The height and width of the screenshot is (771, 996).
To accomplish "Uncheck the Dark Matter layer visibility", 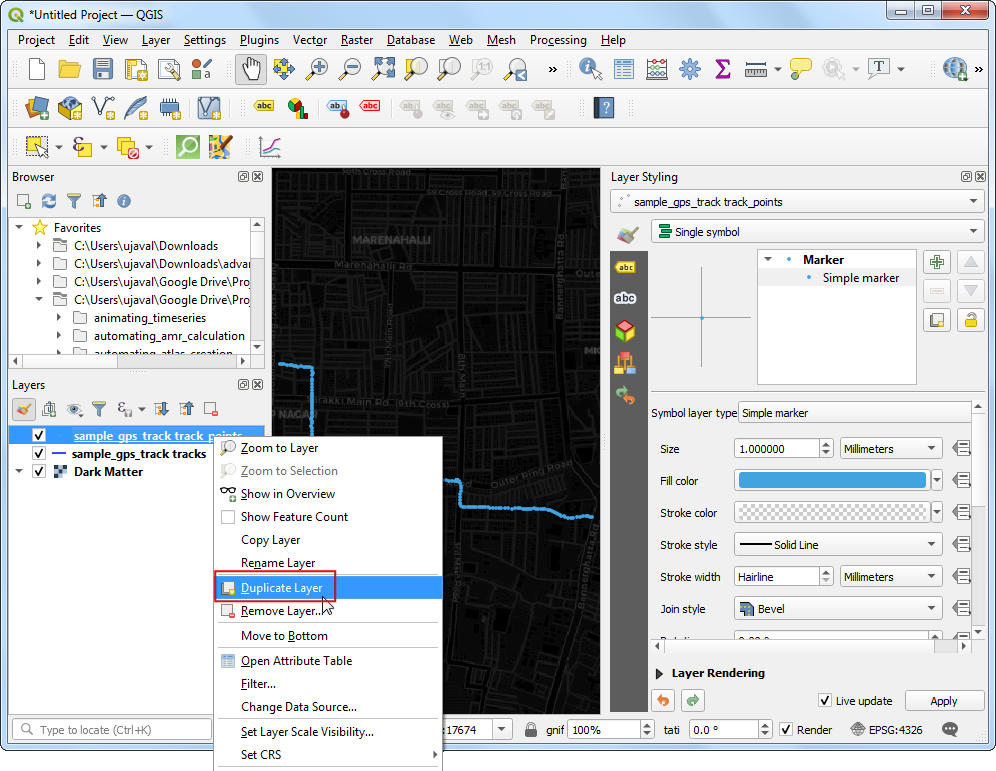I will point(39,472).
